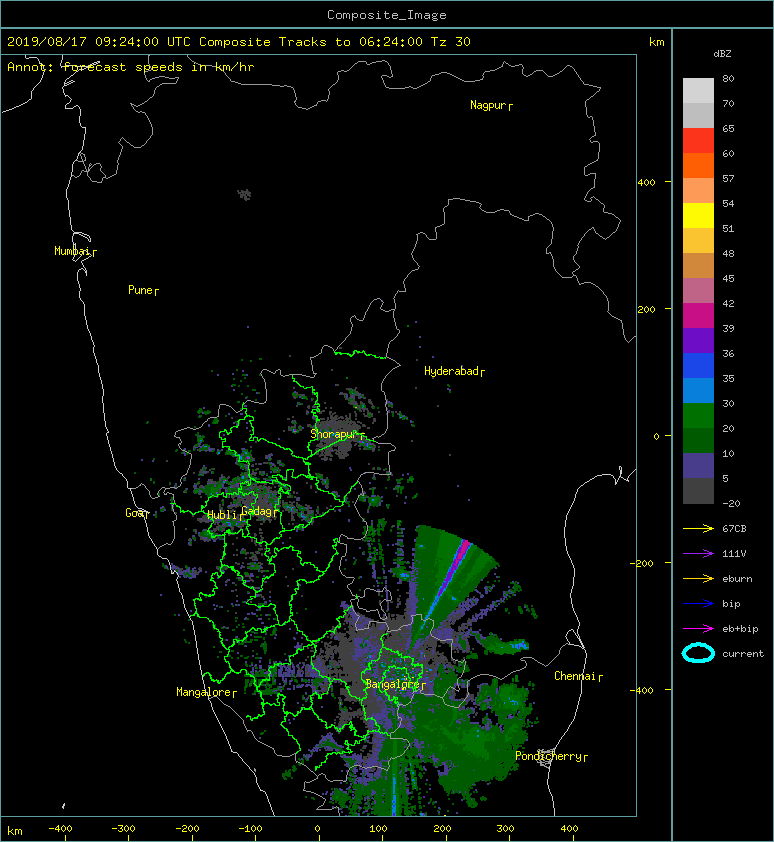774x842 pixels.
Task: Click the yellow arrow beside eburn legend
Action: point(698,579)
